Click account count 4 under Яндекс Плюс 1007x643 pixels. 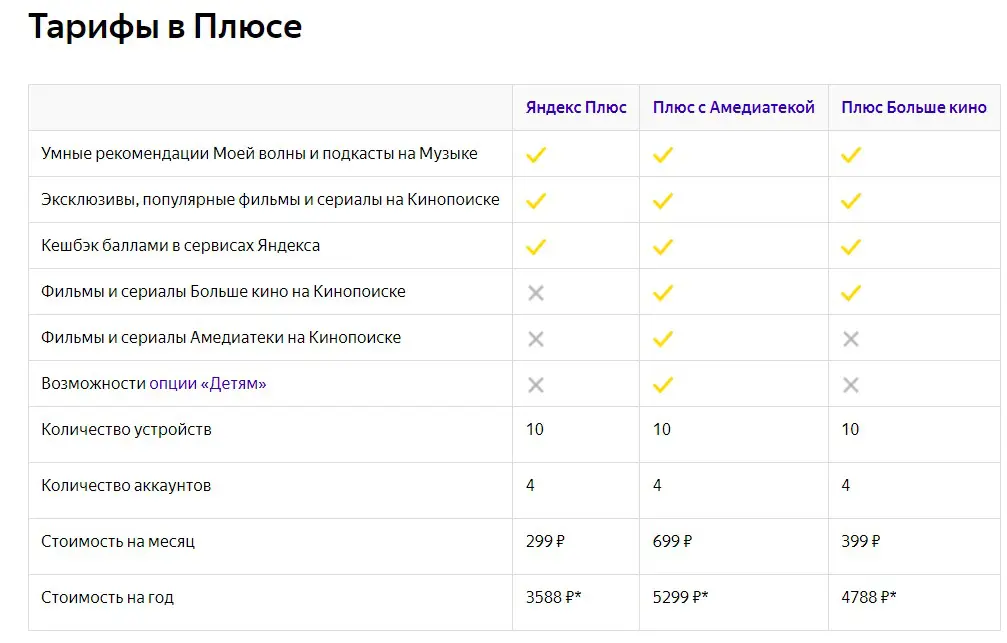click(530, 485)
